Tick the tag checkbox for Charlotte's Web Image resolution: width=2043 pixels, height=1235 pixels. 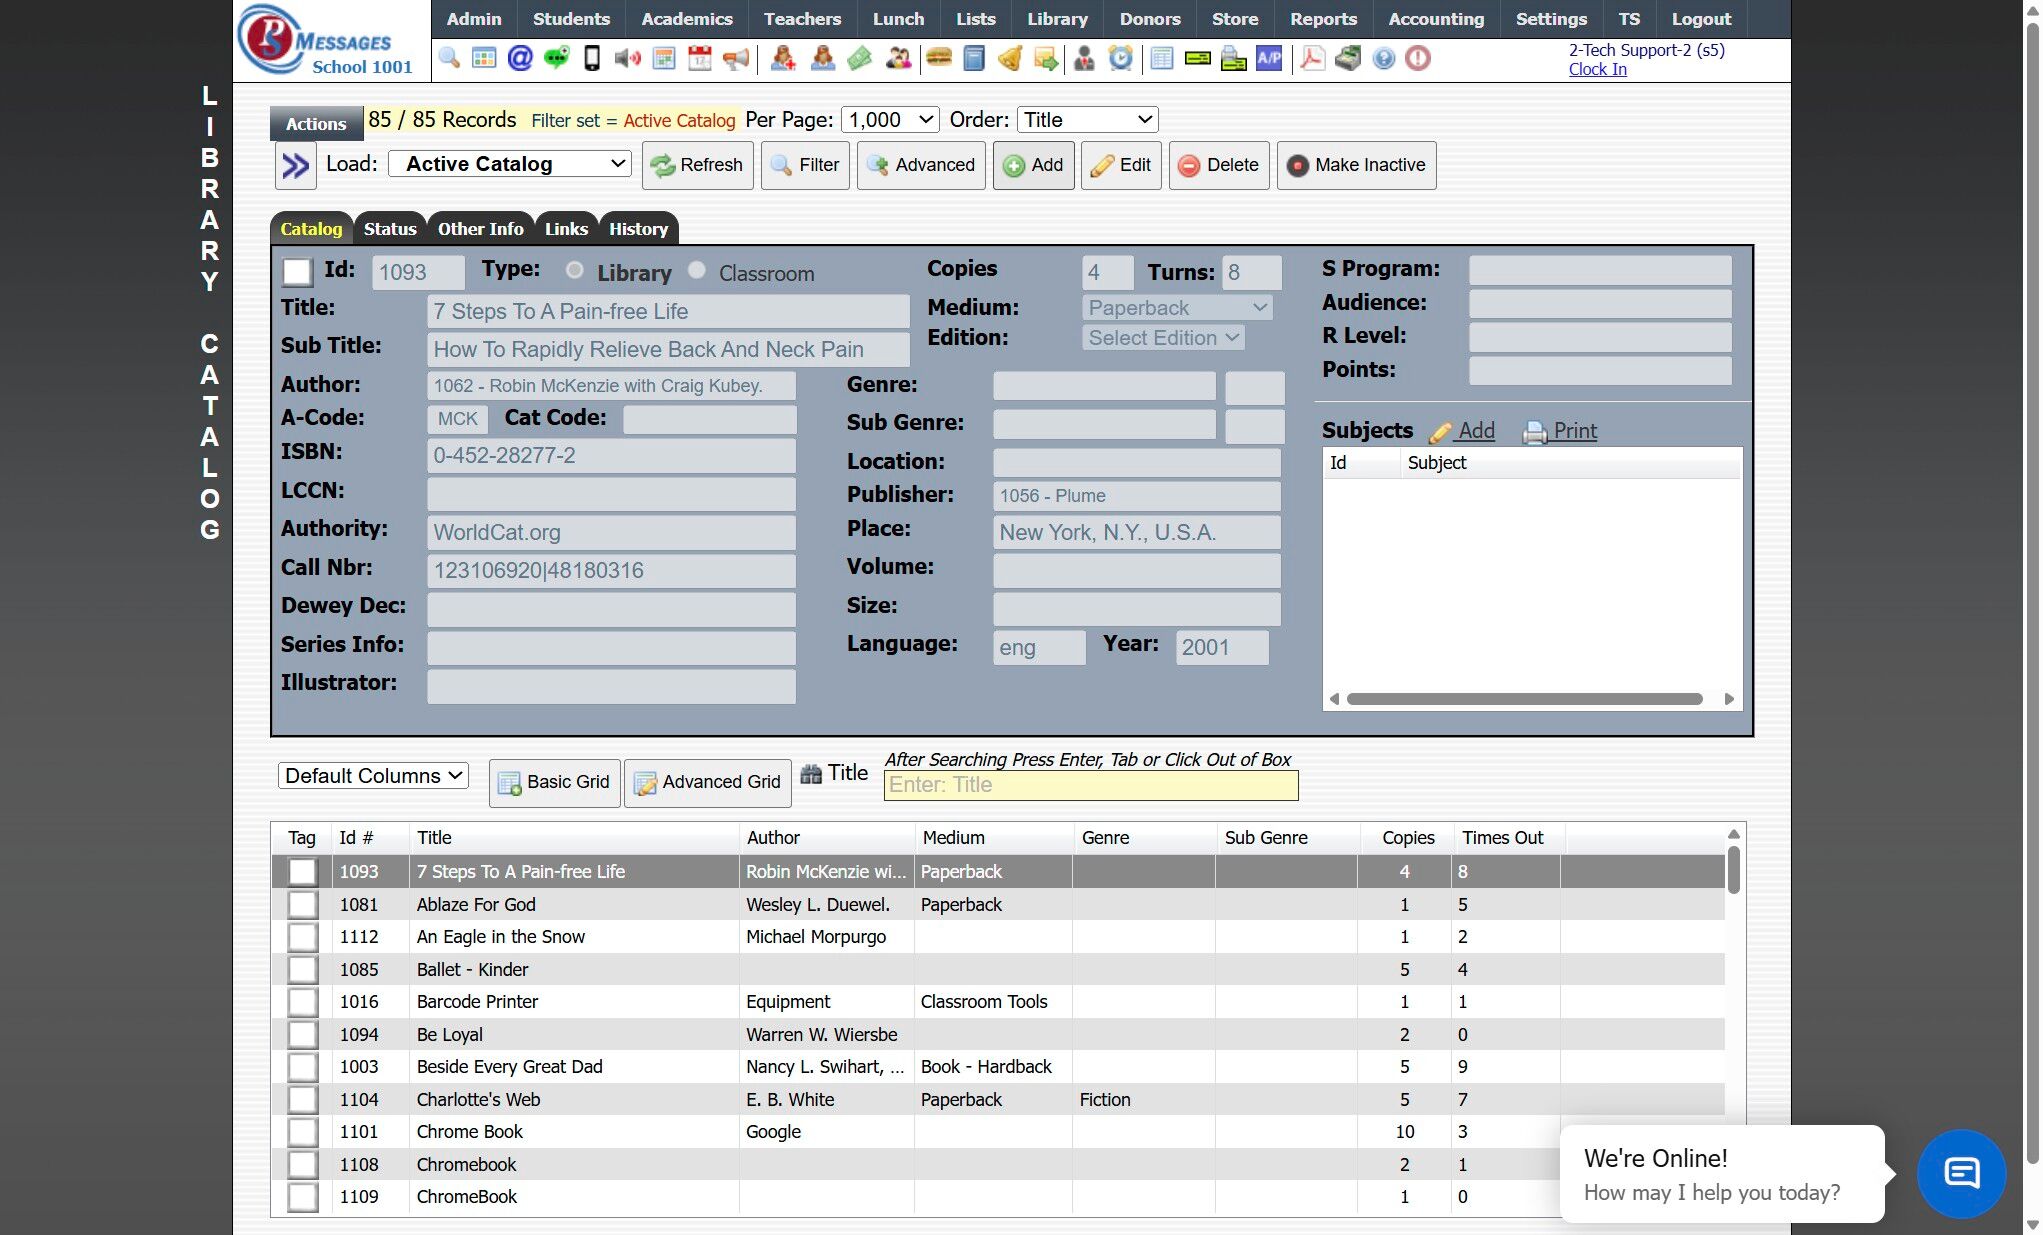[x=302, y=1100]
